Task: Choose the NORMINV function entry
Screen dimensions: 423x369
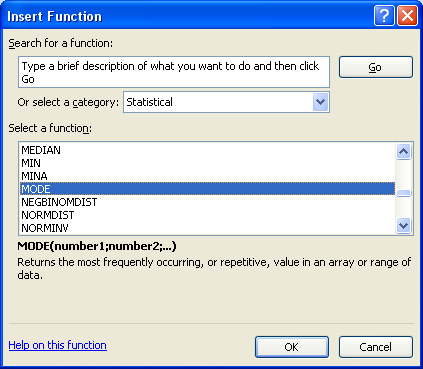Action: pyautogui.click(x=207, y=228)
